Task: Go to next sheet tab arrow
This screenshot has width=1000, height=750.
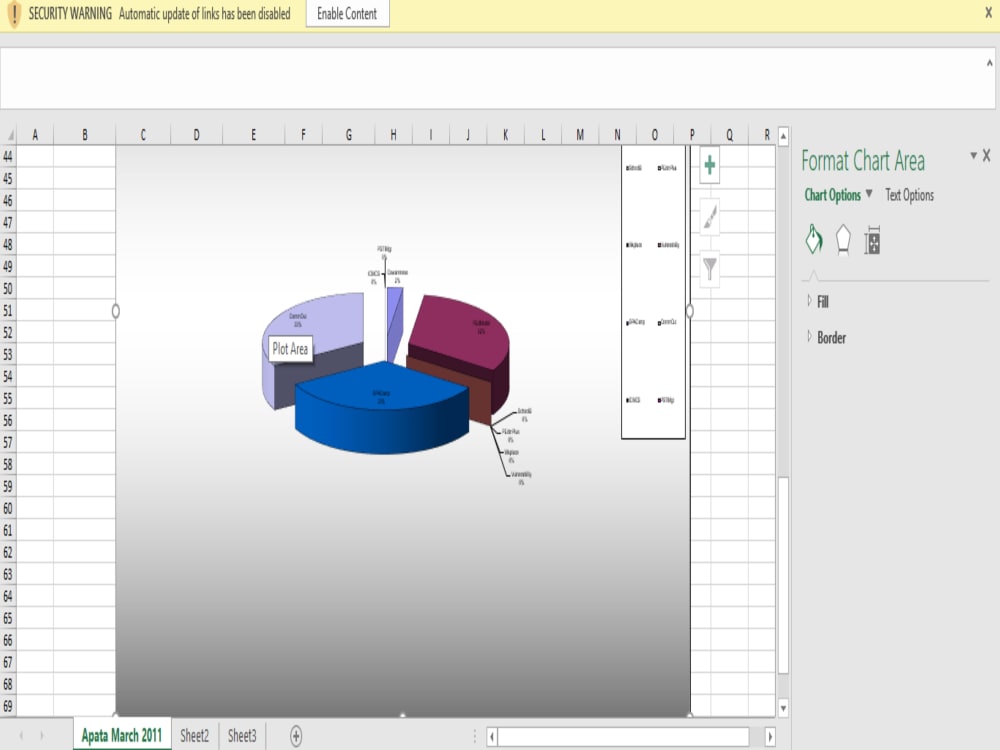Action: [x=41, y=736]
